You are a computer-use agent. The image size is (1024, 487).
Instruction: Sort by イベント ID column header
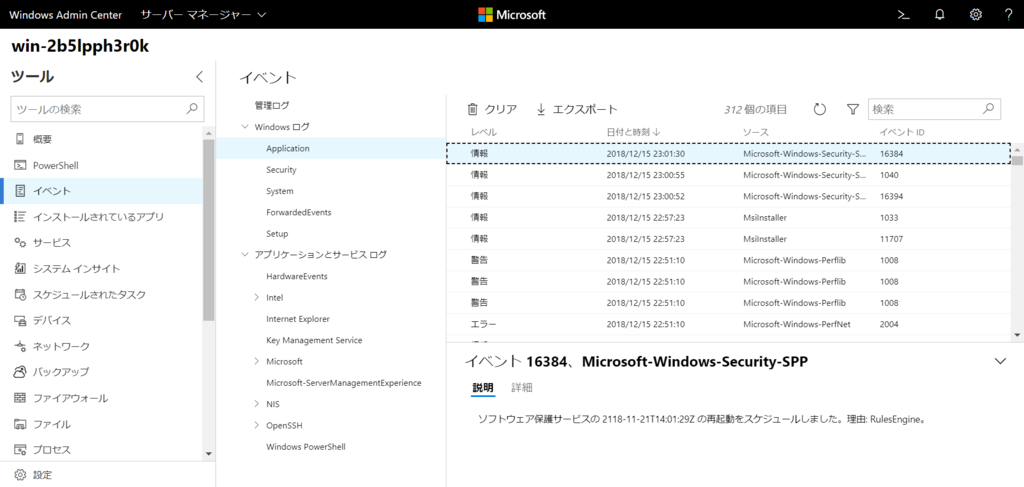coord(902,132)
